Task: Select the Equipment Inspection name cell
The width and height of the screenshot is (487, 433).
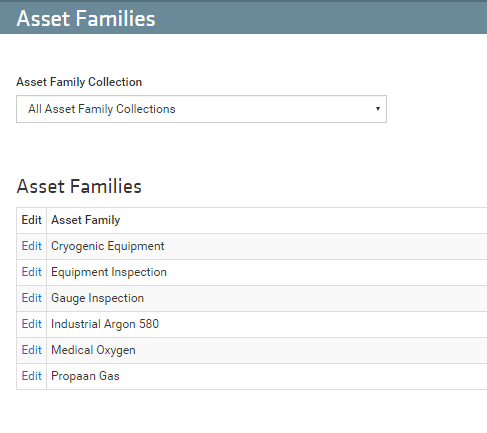Action: pyautogui.click(x=267, y=272)
